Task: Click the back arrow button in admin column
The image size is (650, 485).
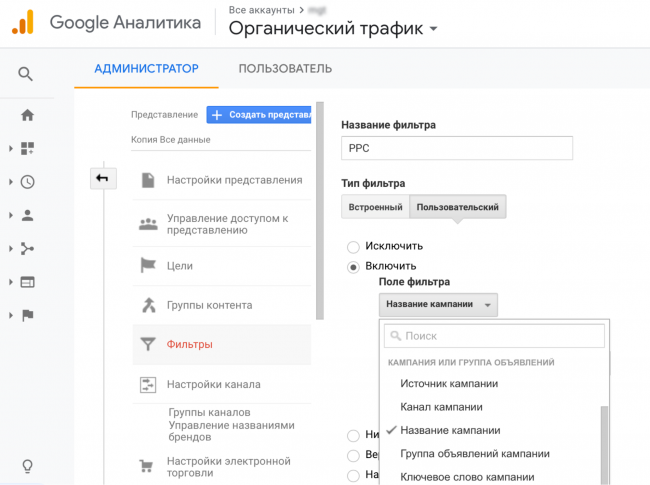Action: point(102,178)
